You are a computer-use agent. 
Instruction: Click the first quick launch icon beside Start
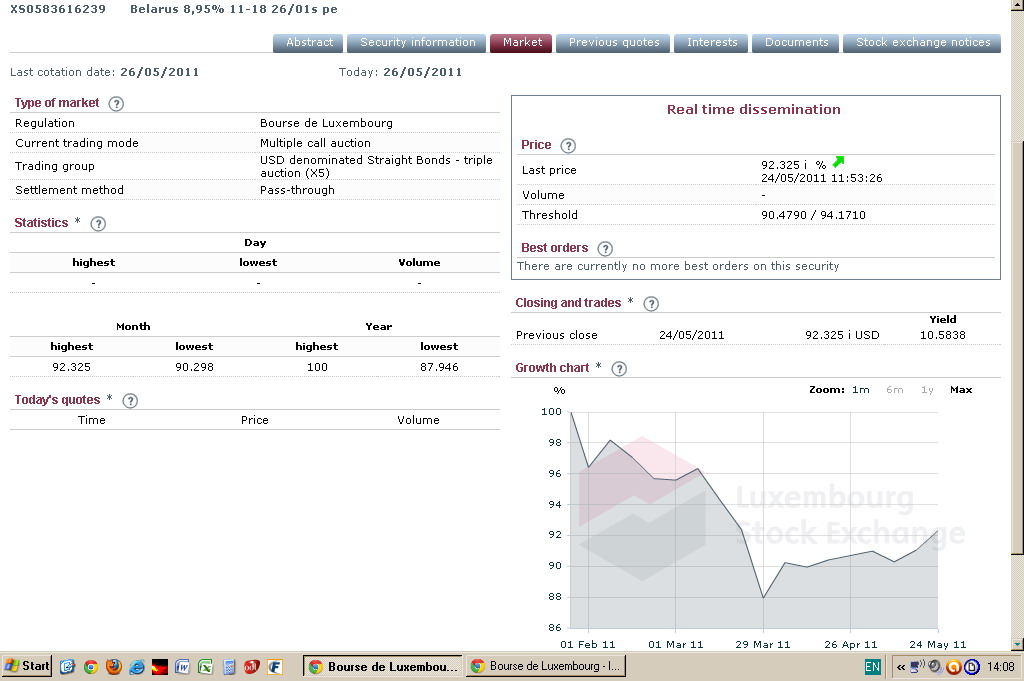(67, 667)
